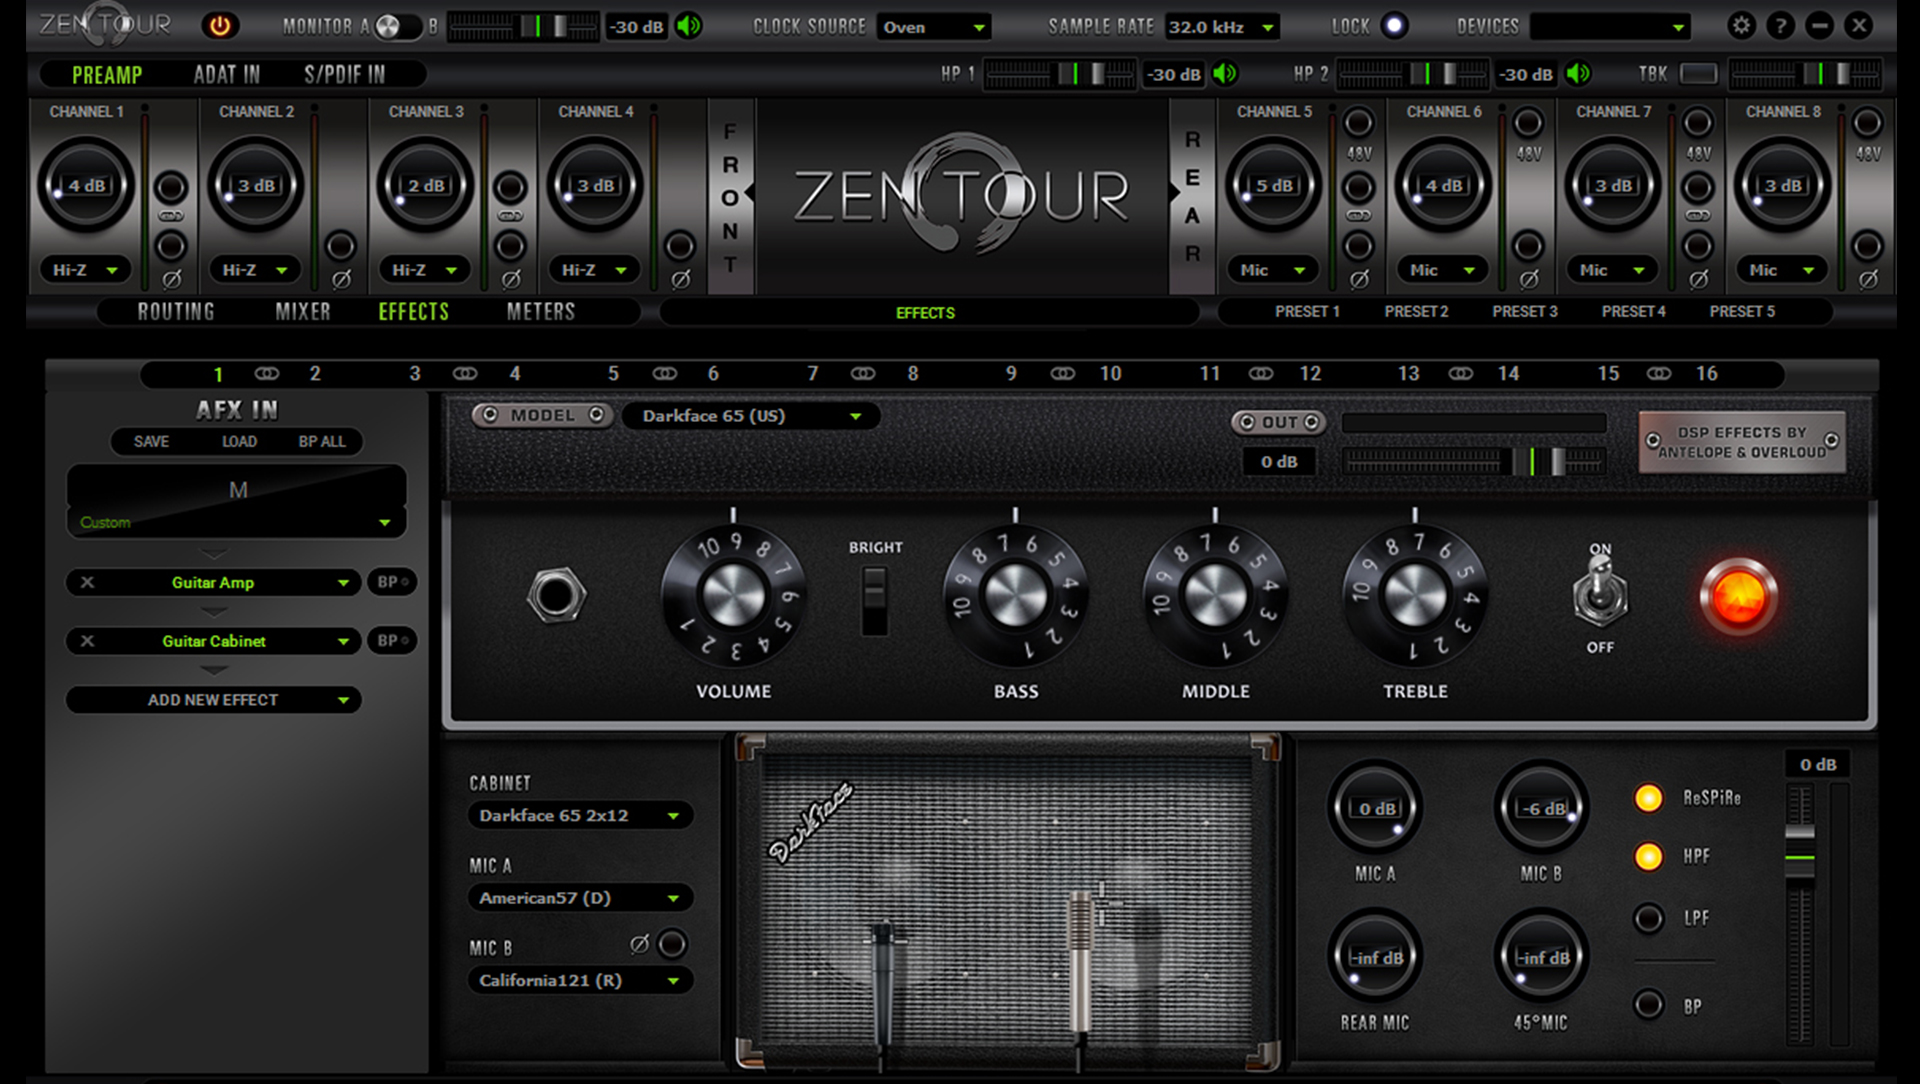The image size is (1920, 1084).
Task: Select effects channel 5 in the numbered strip
Action: coord(613,374)
